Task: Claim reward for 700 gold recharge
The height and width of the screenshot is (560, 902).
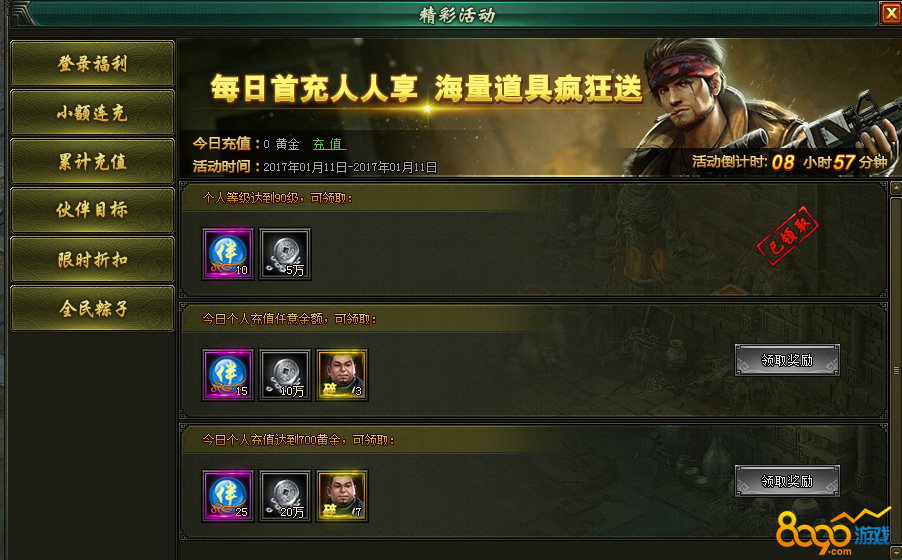Action: [x=787, y=481]
